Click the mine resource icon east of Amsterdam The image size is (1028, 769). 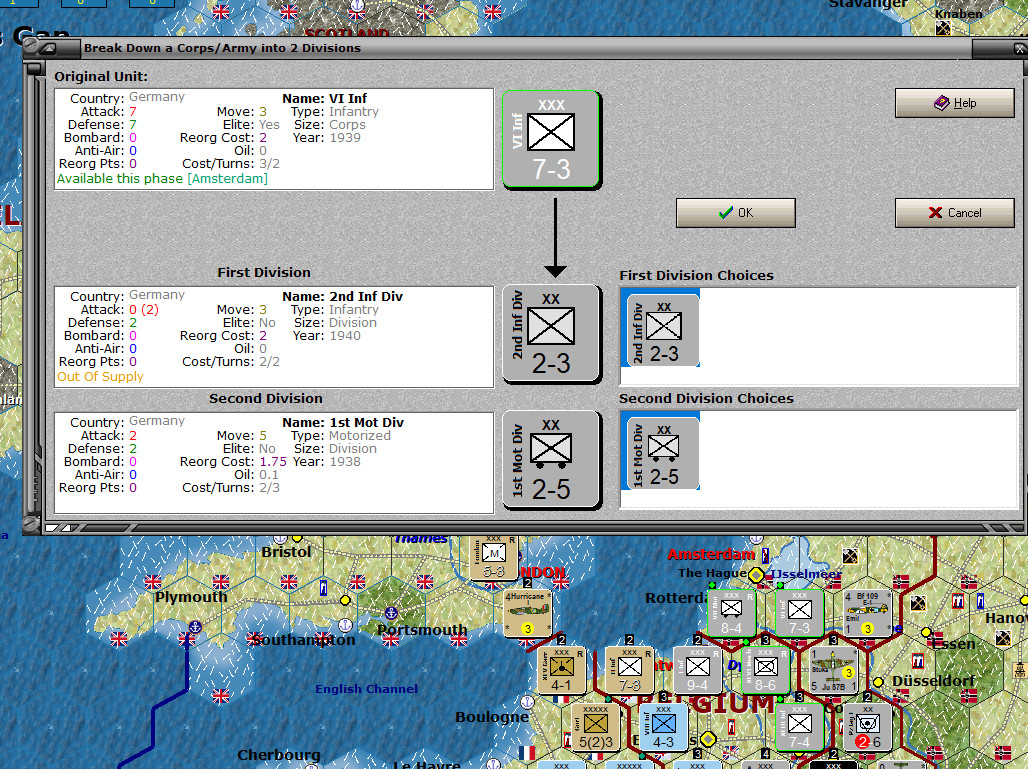coord(850,557)
